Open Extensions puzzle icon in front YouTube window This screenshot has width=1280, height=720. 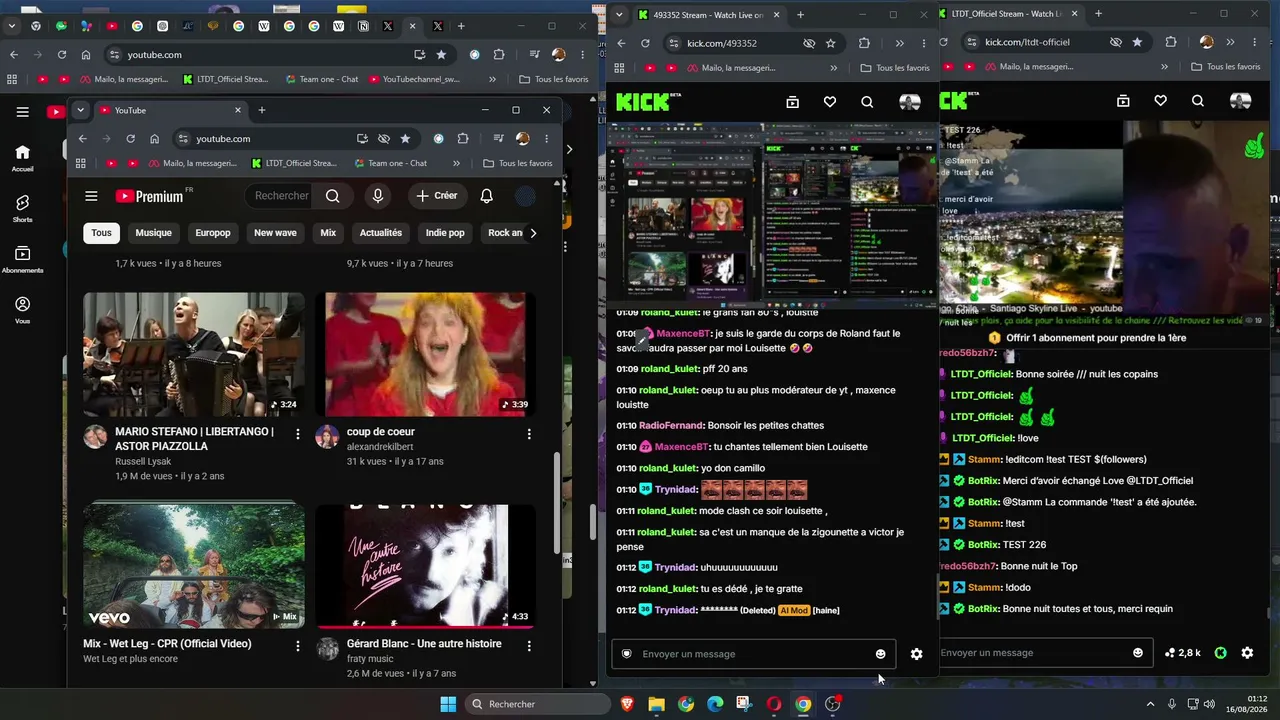pyautogui.click(x=463, y=139)
